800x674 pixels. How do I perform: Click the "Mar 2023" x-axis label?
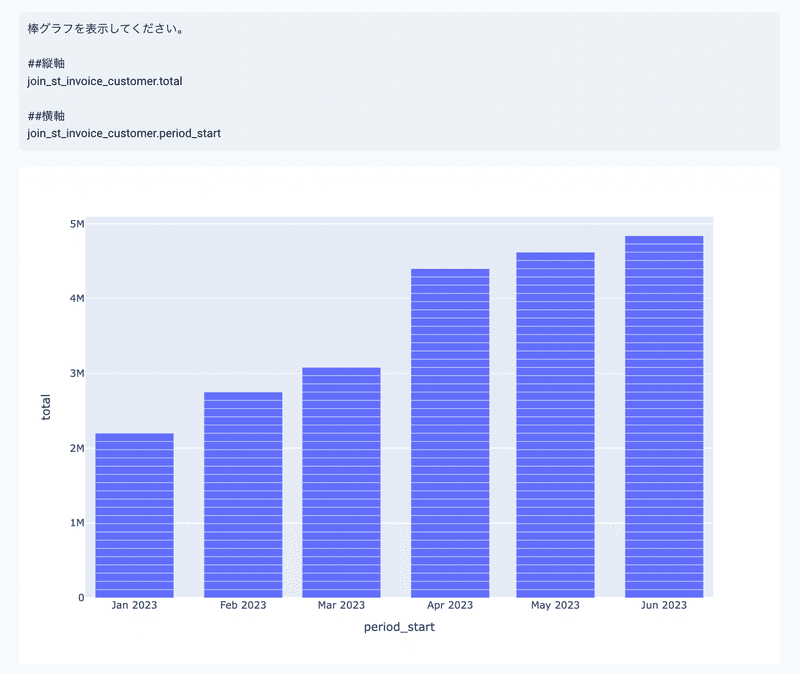click(341, 605)
